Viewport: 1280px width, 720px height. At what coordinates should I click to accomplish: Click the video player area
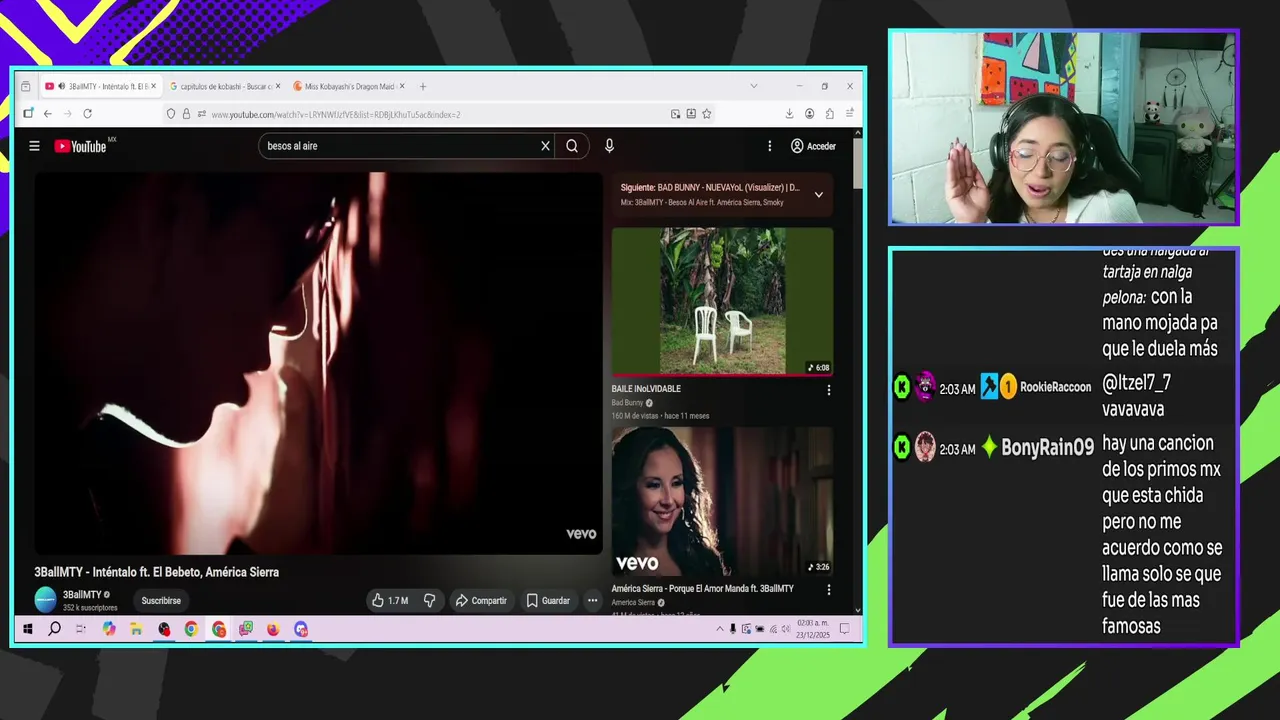[x=319, y=363]
